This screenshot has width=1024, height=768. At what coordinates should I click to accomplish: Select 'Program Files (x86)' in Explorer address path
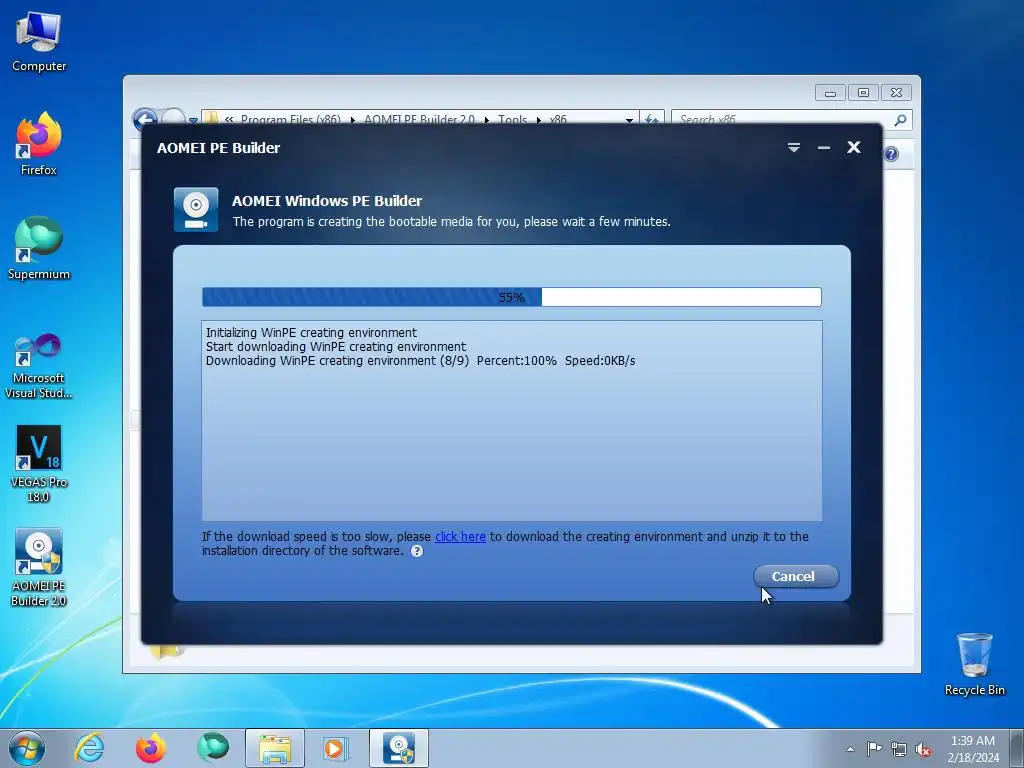291,120
